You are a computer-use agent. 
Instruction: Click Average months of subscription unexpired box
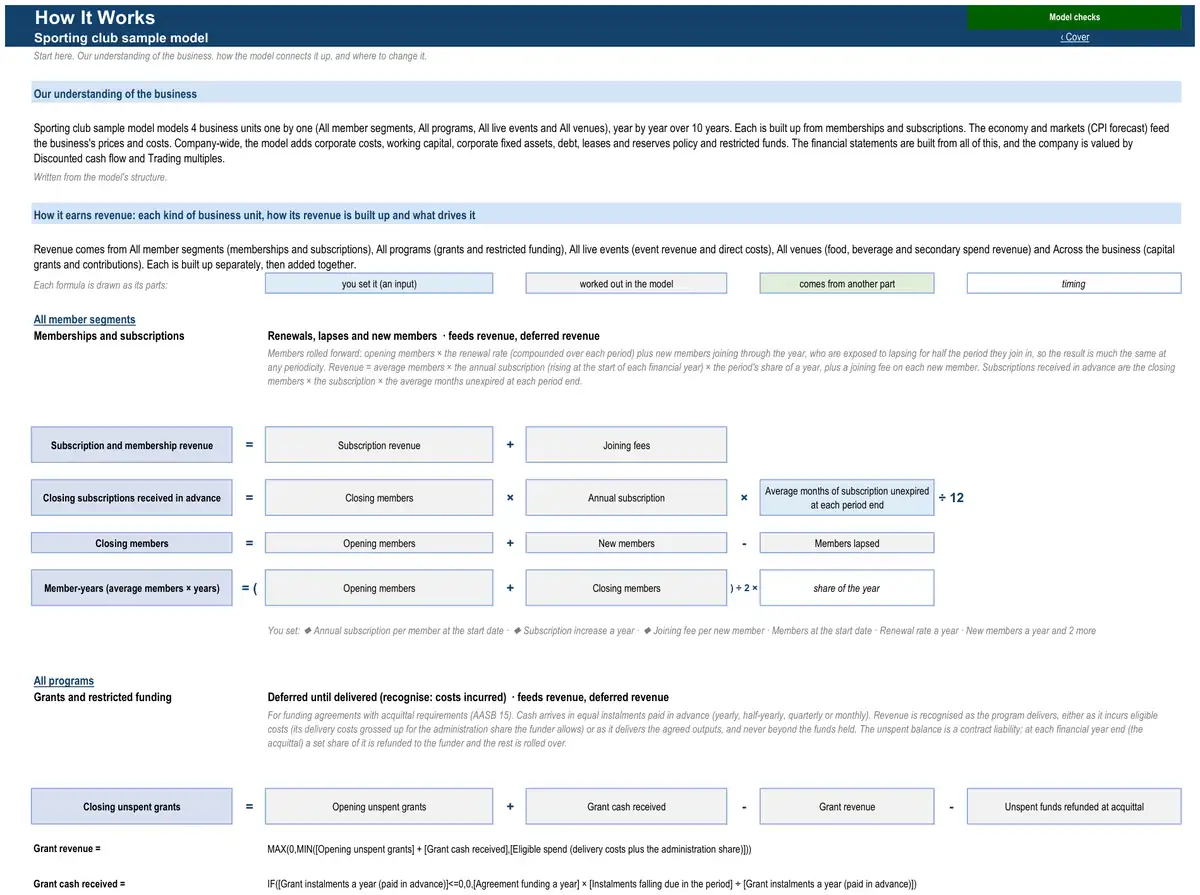(x=847, y=498)
